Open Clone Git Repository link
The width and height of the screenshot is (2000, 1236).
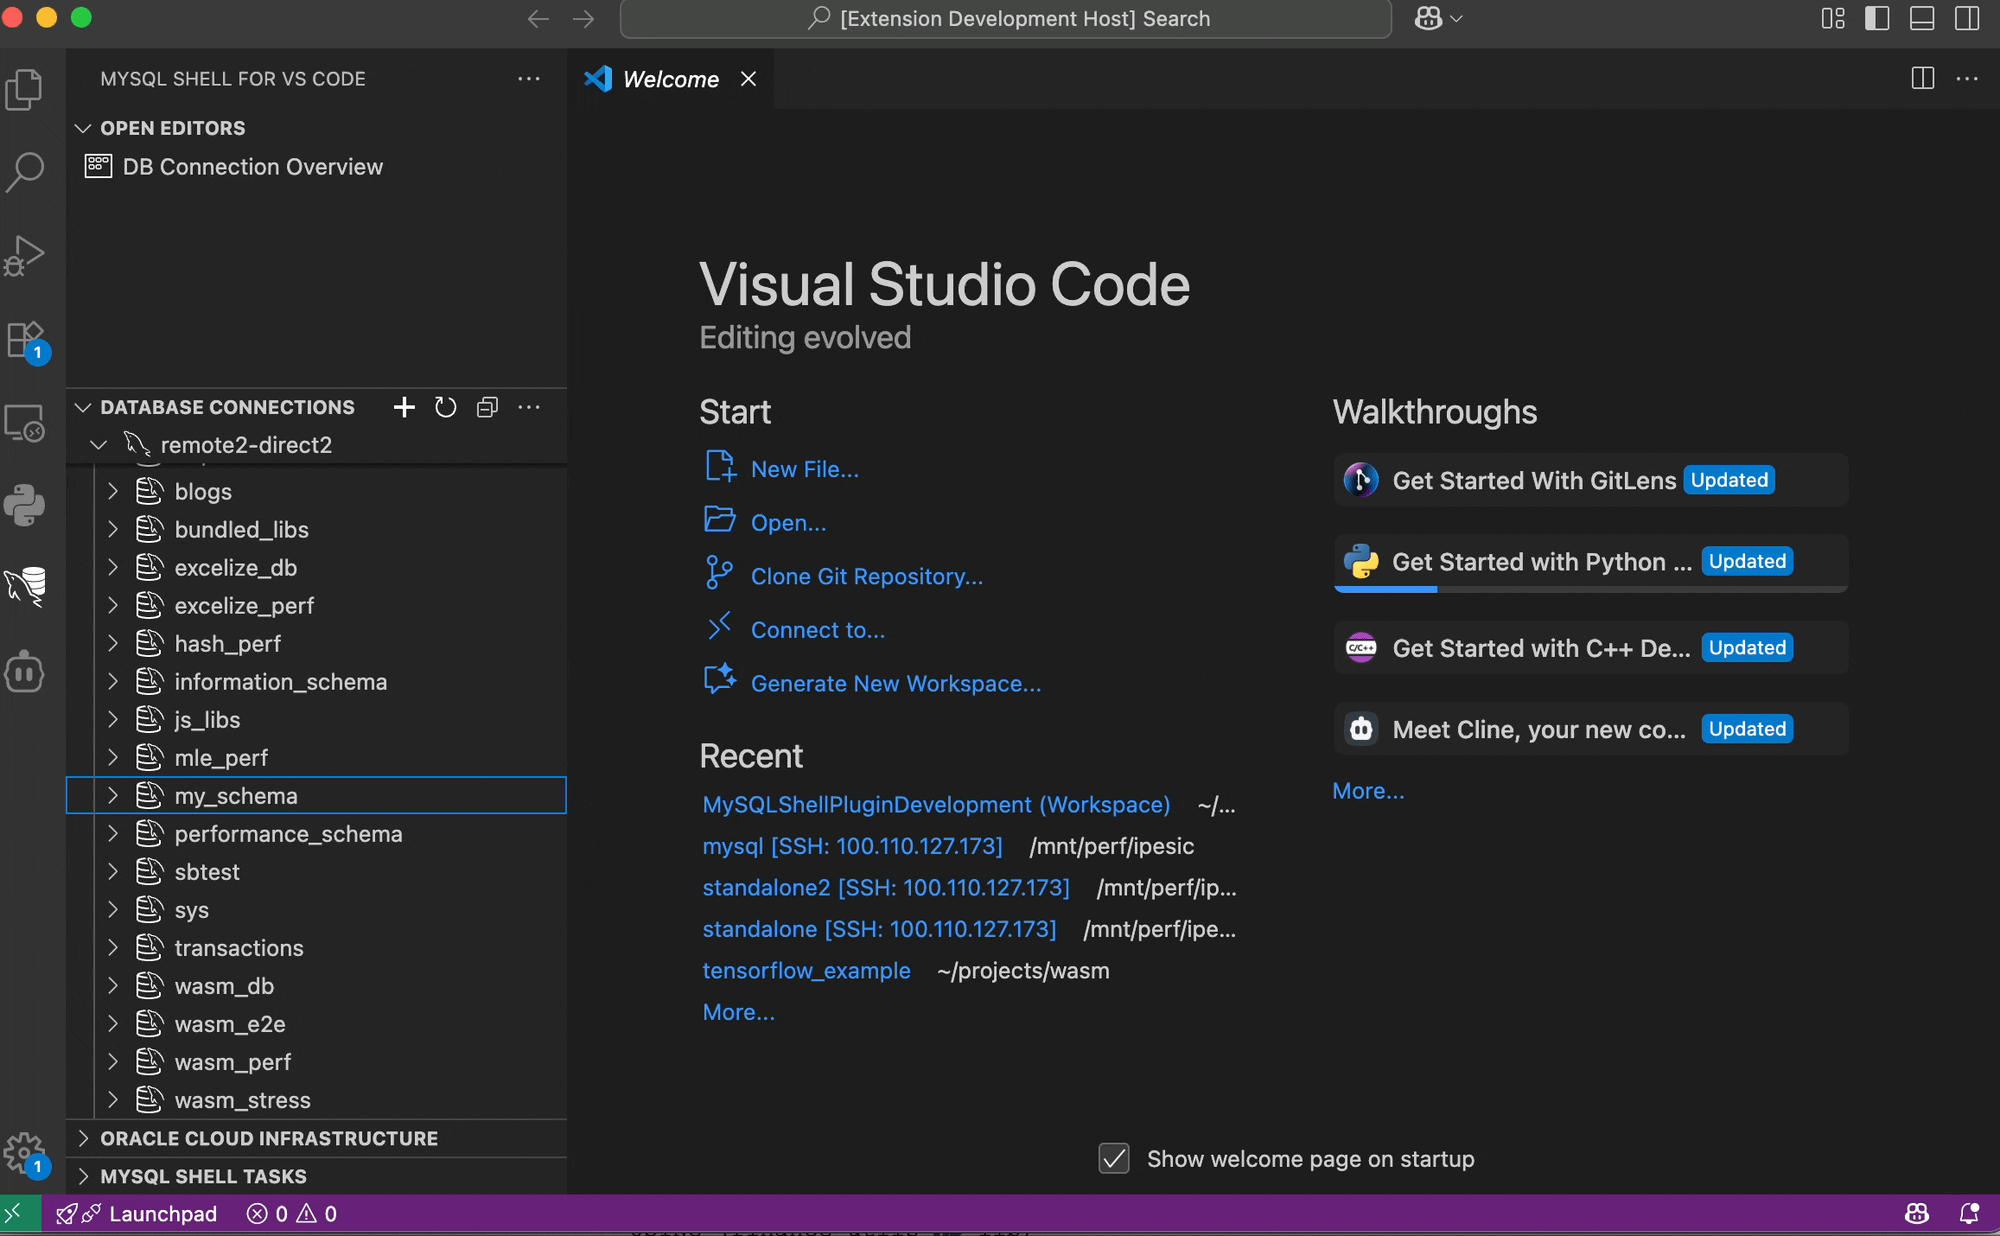point(866,576)
